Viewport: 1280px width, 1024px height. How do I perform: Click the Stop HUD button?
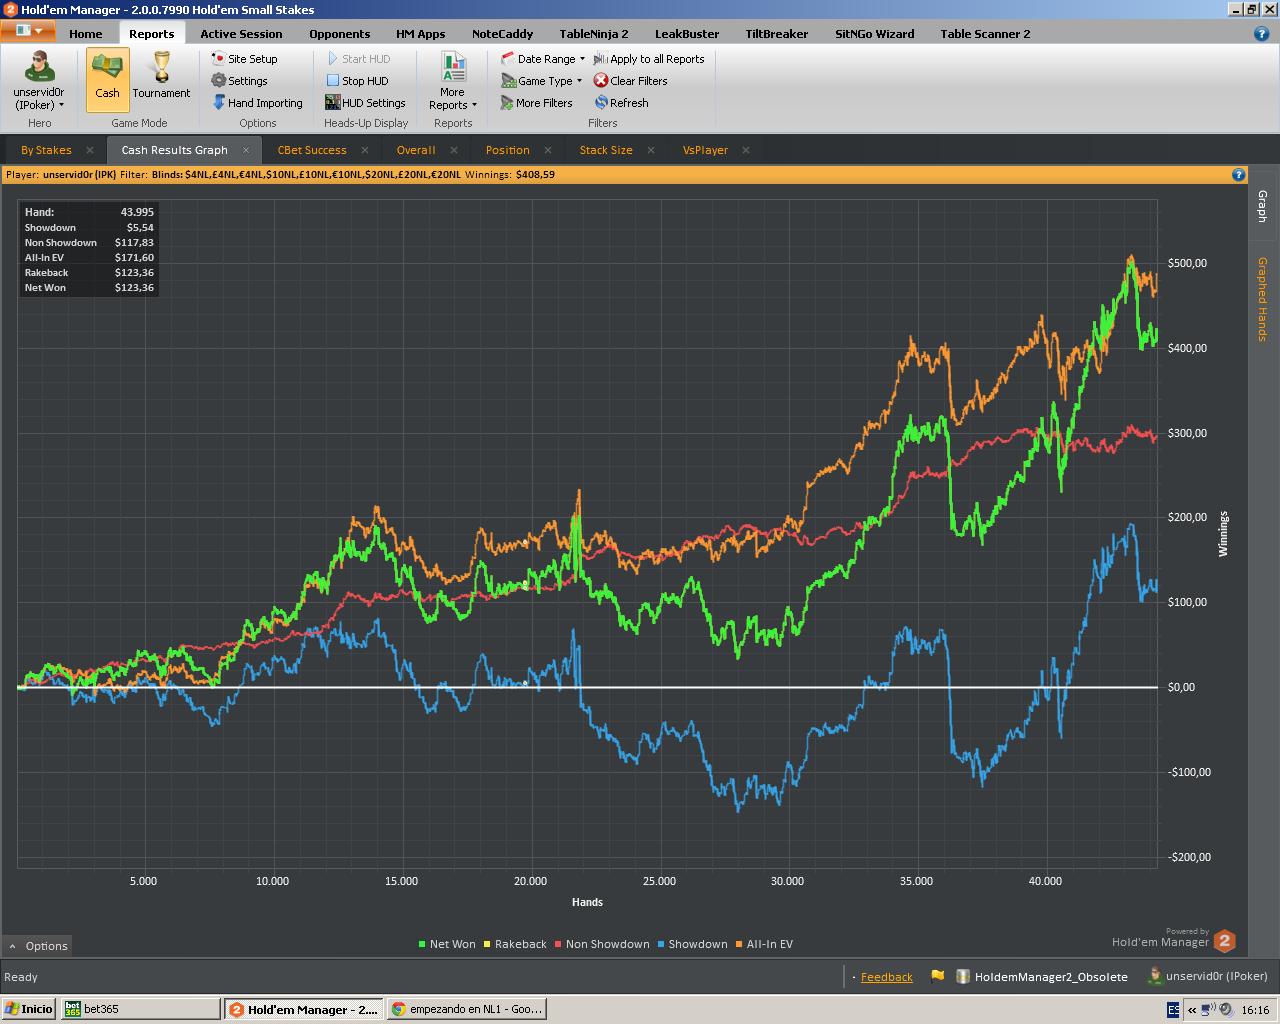(357, 81)
